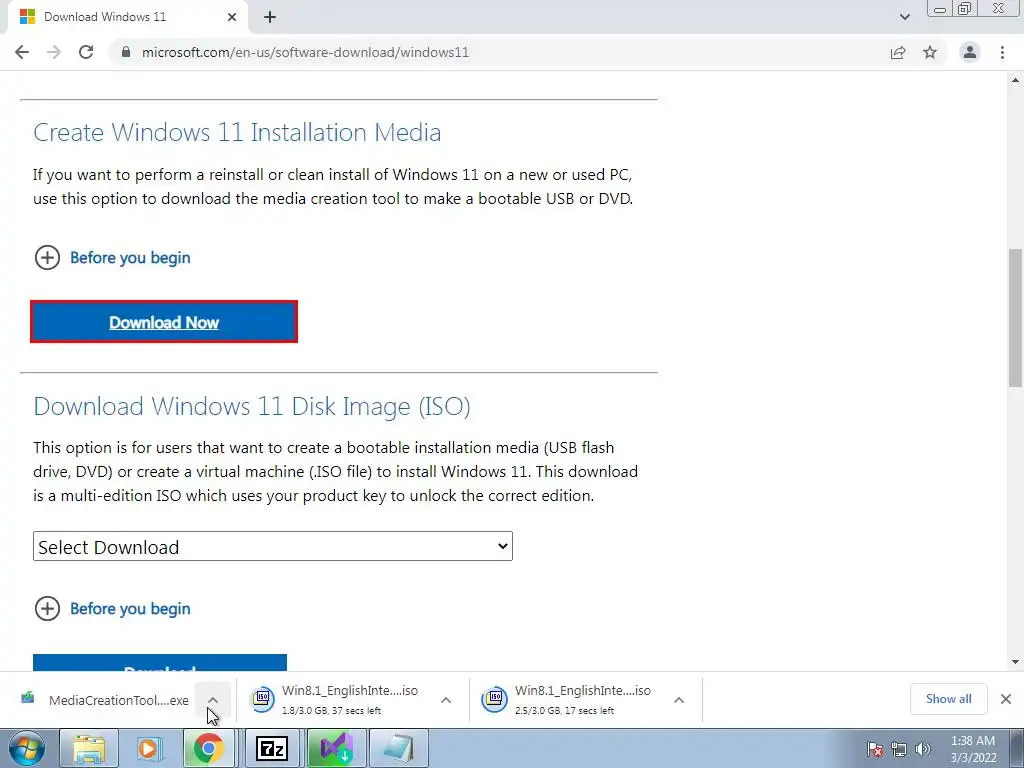
Task: Open options for the 1.8/3.0 GB ISO download
Action: point(446,700)
